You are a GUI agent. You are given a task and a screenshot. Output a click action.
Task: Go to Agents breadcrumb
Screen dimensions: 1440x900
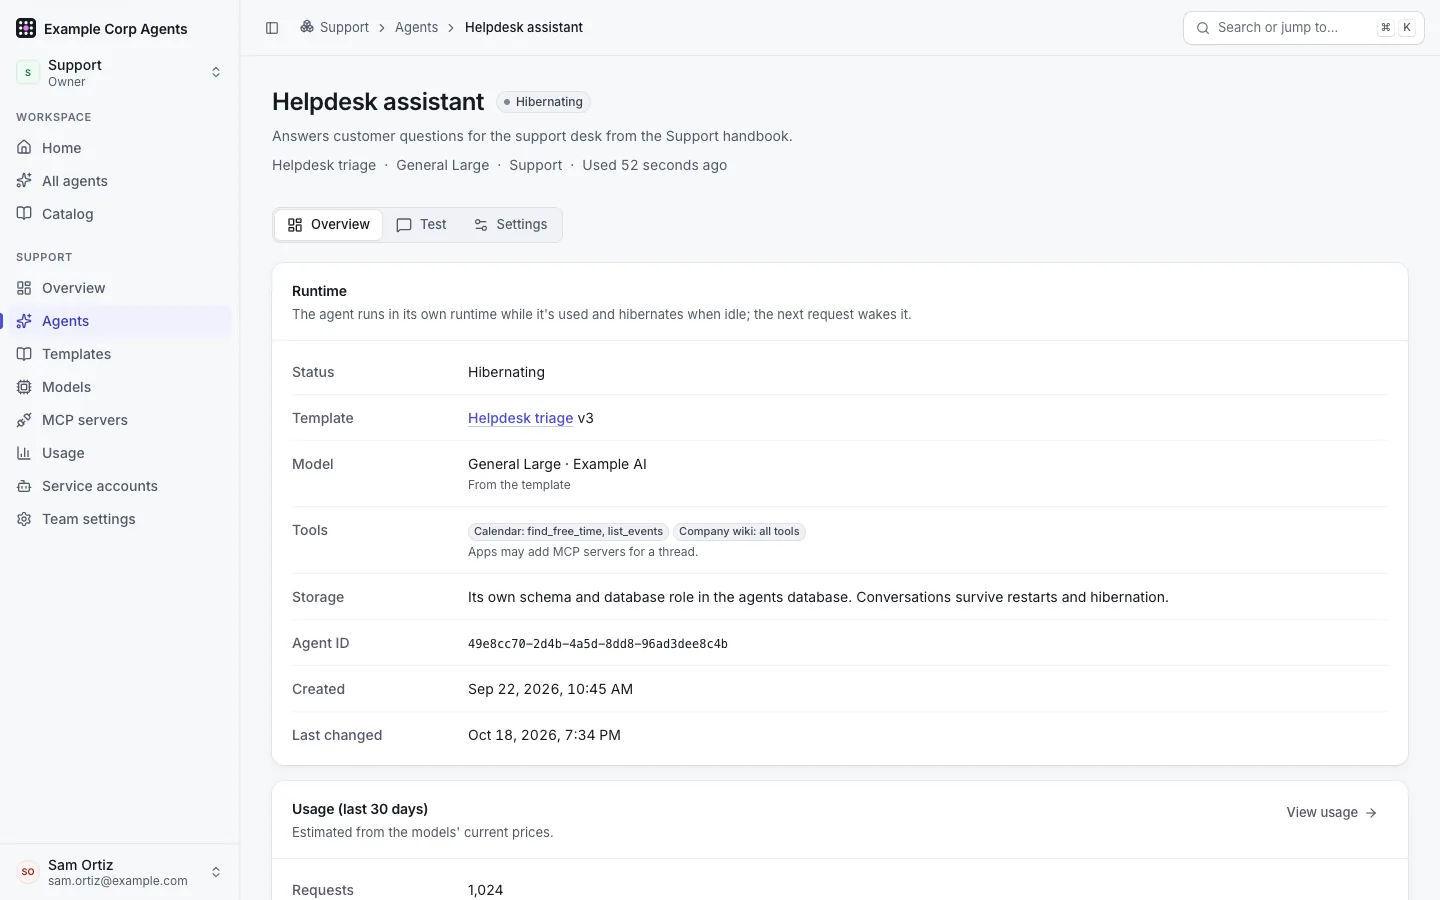416,27
